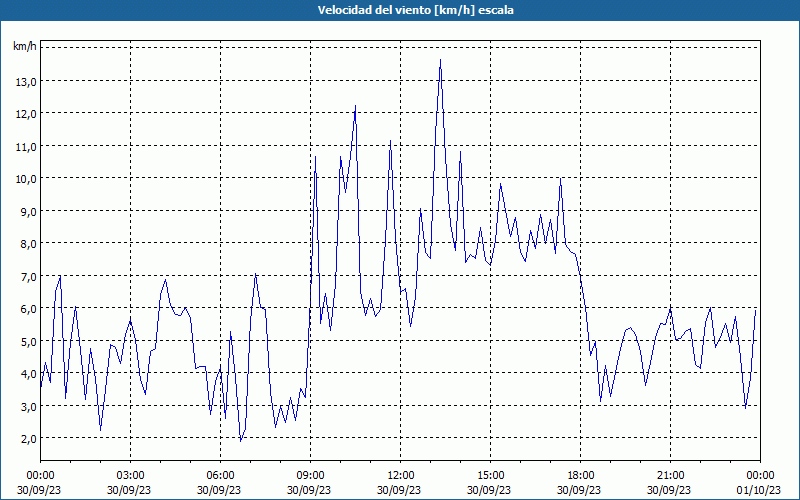
Task: Select the 11,0 y-axis label
Action: click(27, 147)
